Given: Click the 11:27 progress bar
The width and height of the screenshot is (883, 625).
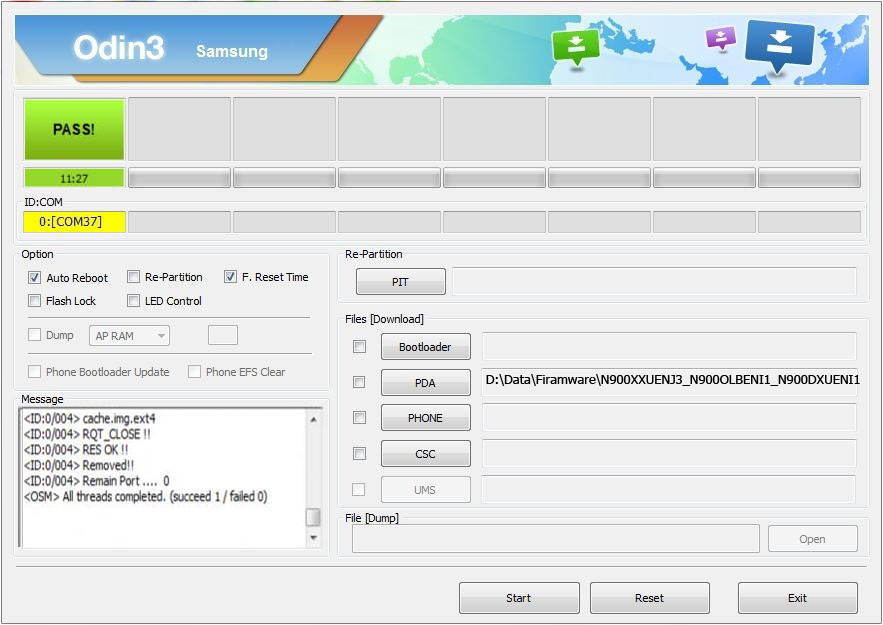Looking at the screenshot, I should click(x=74, y=178).
